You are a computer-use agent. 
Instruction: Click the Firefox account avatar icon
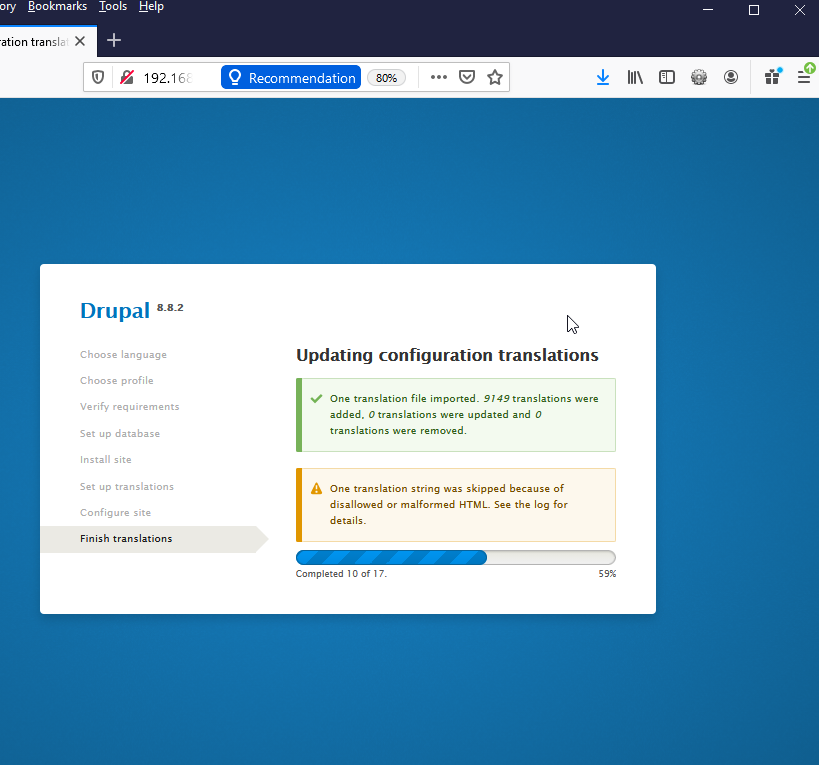[x=731, y=77]
